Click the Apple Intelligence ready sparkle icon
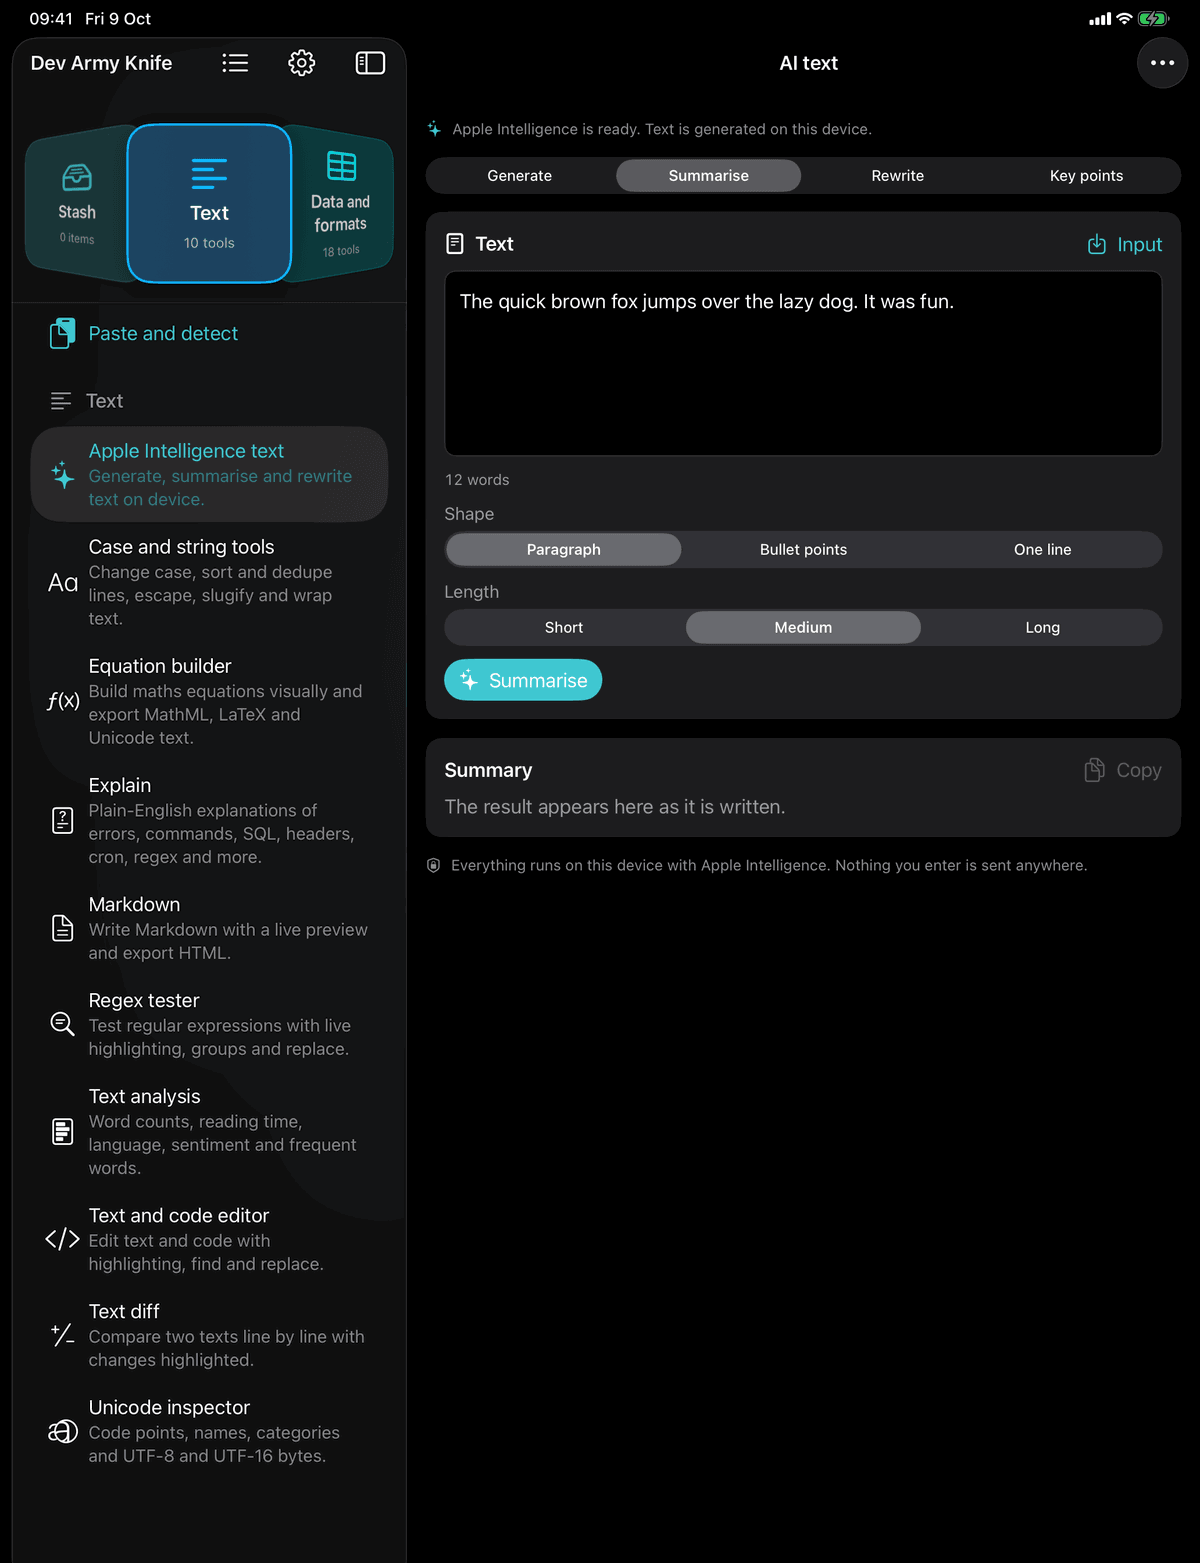 pyautogui.click(x=434, y=129)
